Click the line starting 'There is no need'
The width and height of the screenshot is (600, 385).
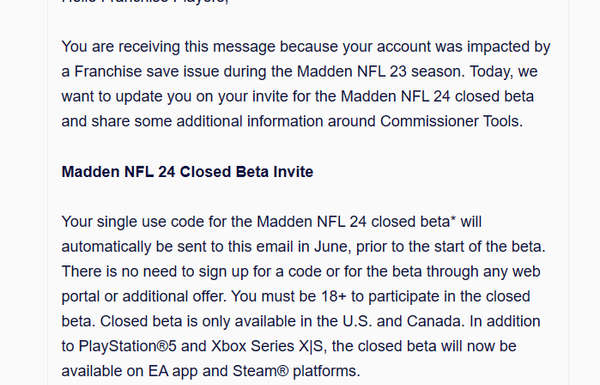pos(301,272)
